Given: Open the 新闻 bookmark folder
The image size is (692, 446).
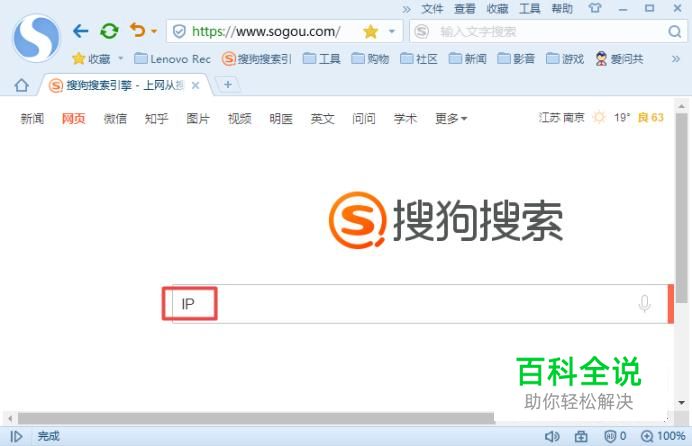Looking at the screenshot, I should coord(468,59).
